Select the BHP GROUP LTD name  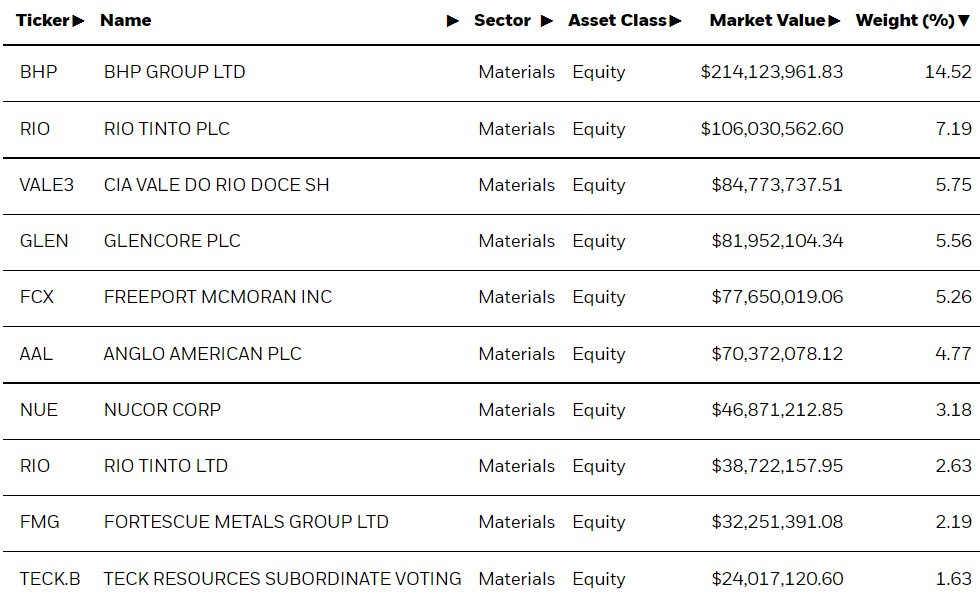pyautogui.click(x=174, y=72)
